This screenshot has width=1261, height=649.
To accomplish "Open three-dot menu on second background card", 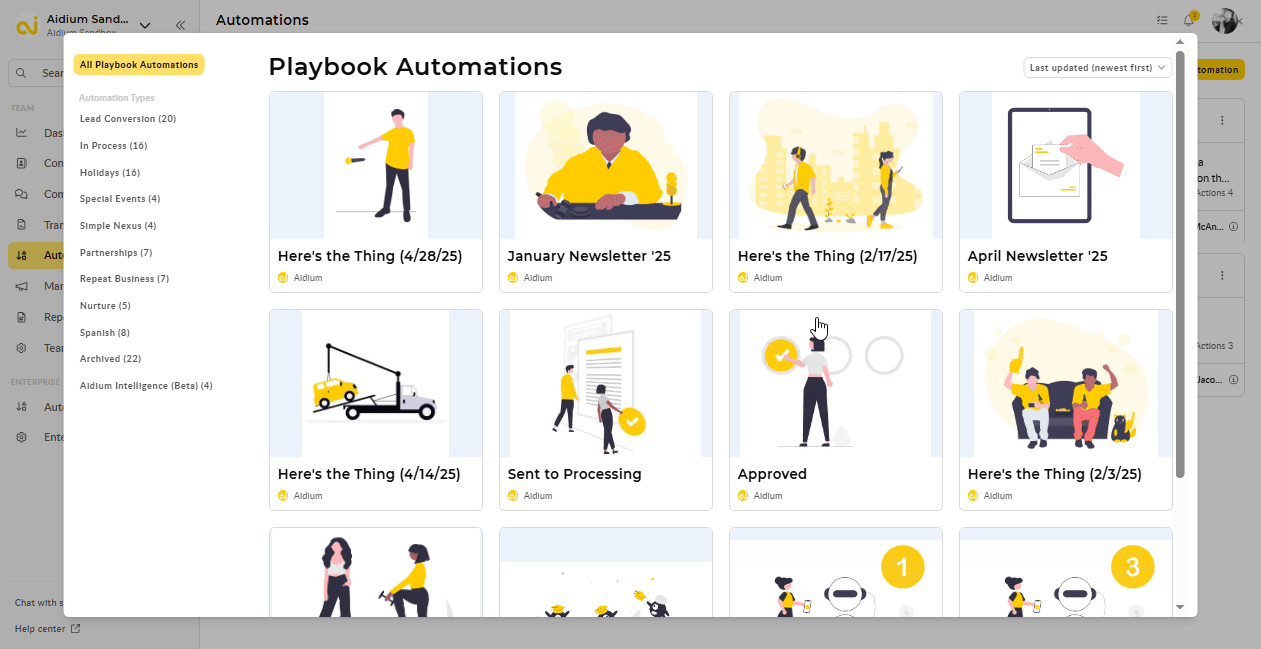I will (x=1222, y=274).
